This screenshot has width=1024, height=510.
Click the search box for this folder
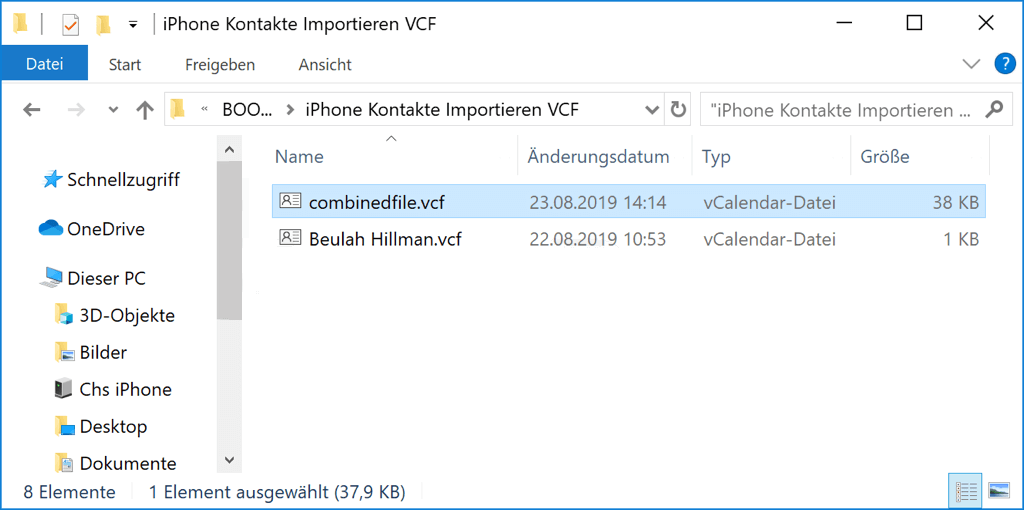(840, 110)
